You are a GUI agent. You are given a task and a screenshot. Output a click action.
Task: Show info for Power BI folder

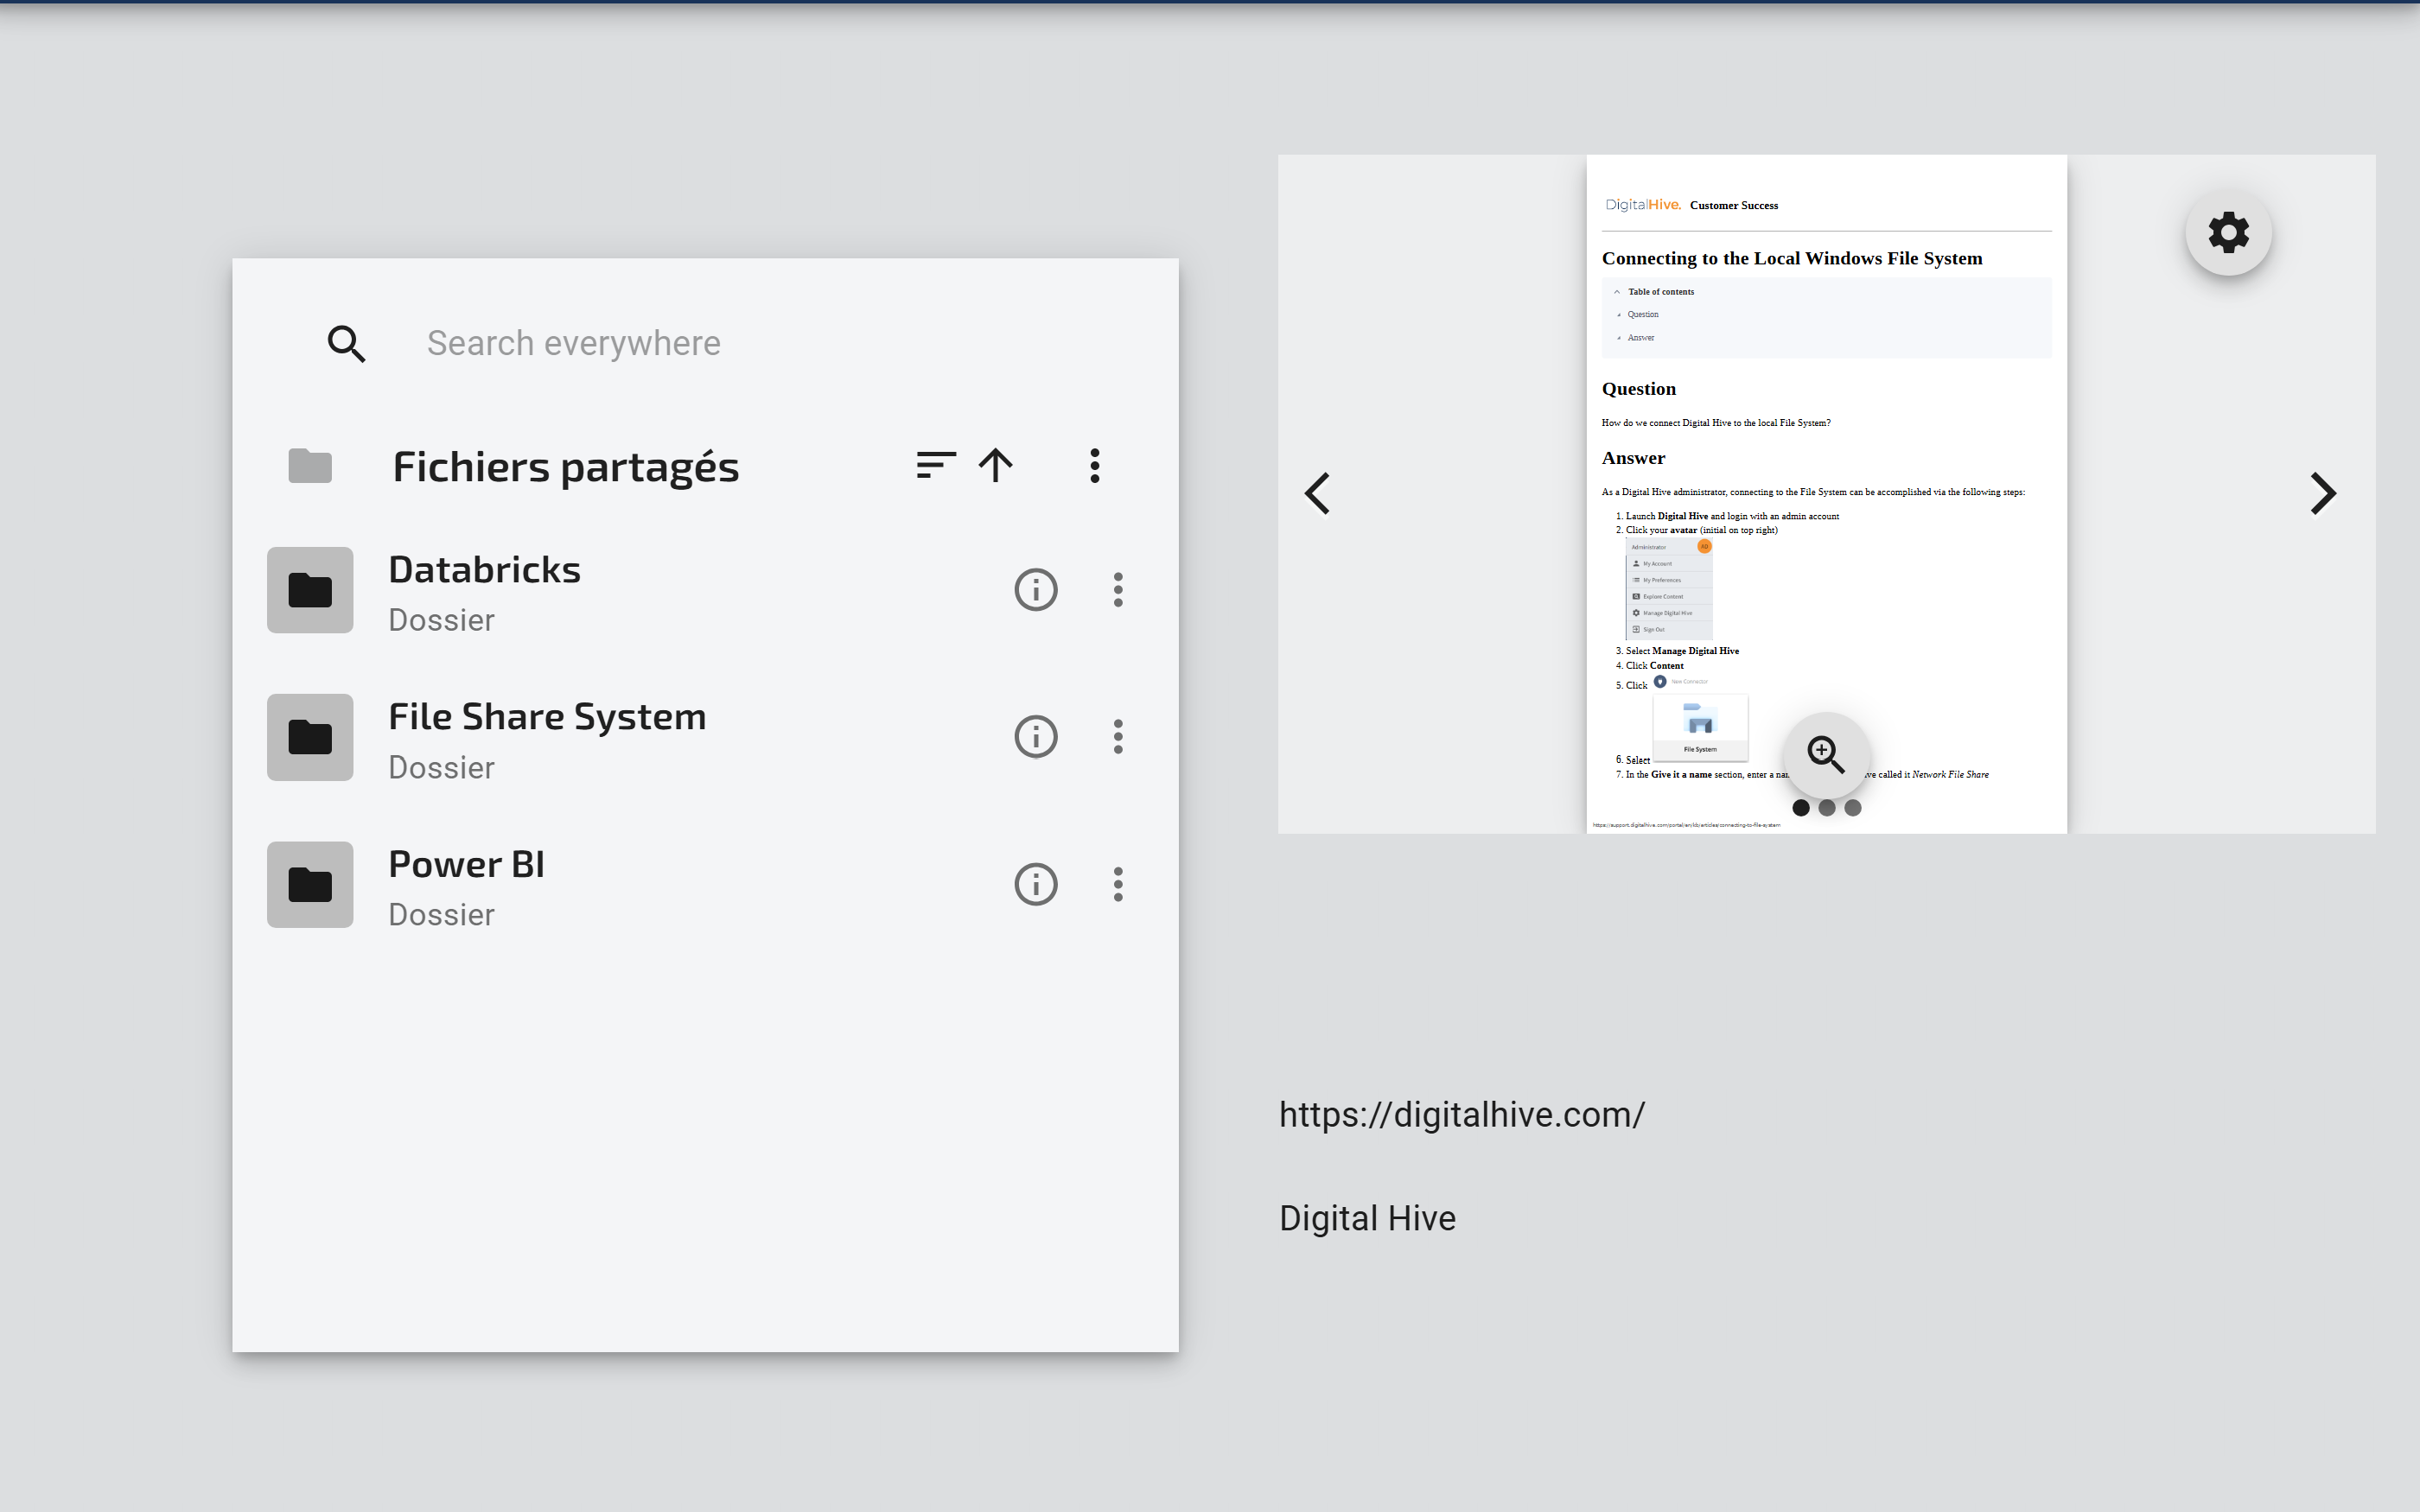click(1035, 884)
